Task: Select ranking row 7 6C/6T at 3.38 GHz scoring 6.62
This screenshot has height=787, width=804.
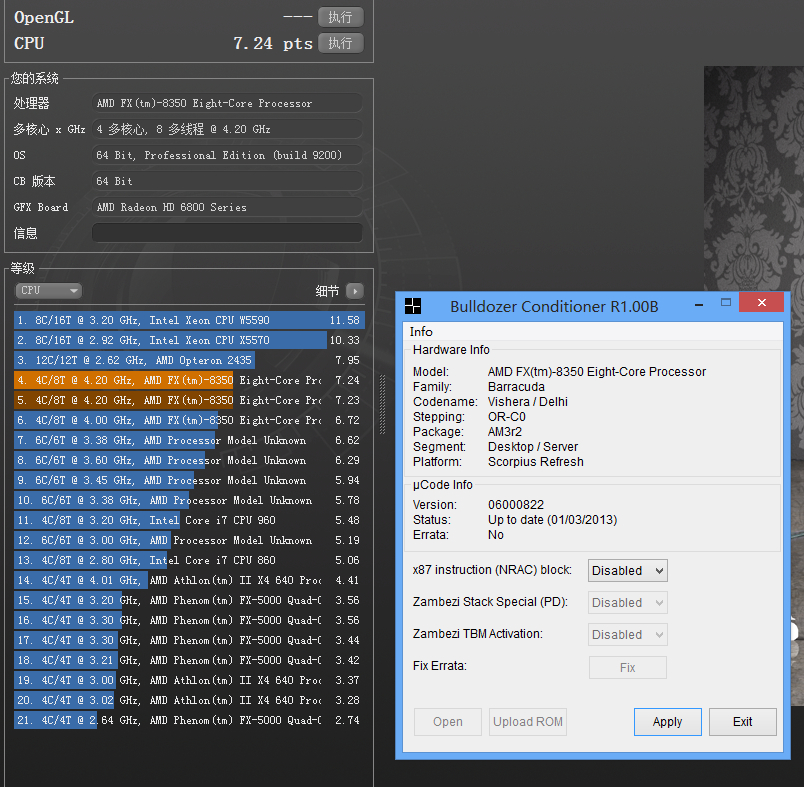Action: [x=189, y=440]
